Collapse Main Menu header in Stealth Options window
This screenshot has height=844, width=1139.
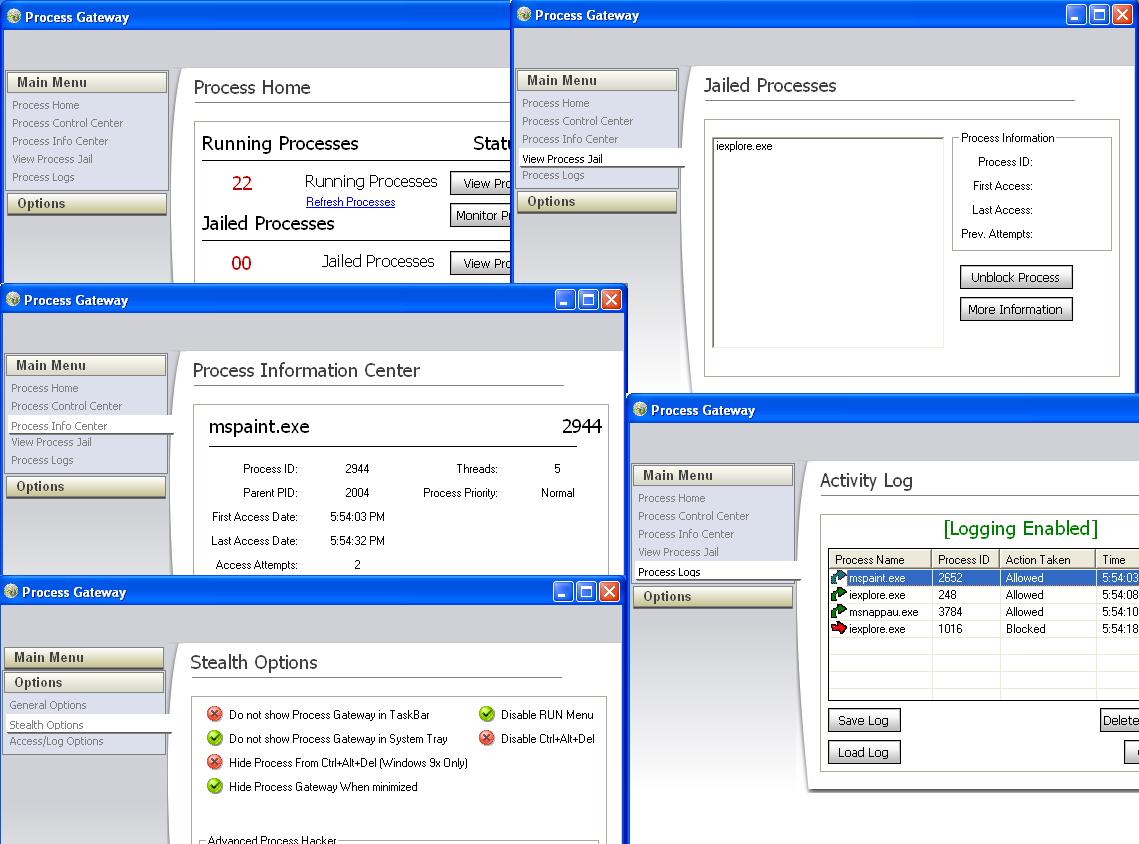(83, 658)
